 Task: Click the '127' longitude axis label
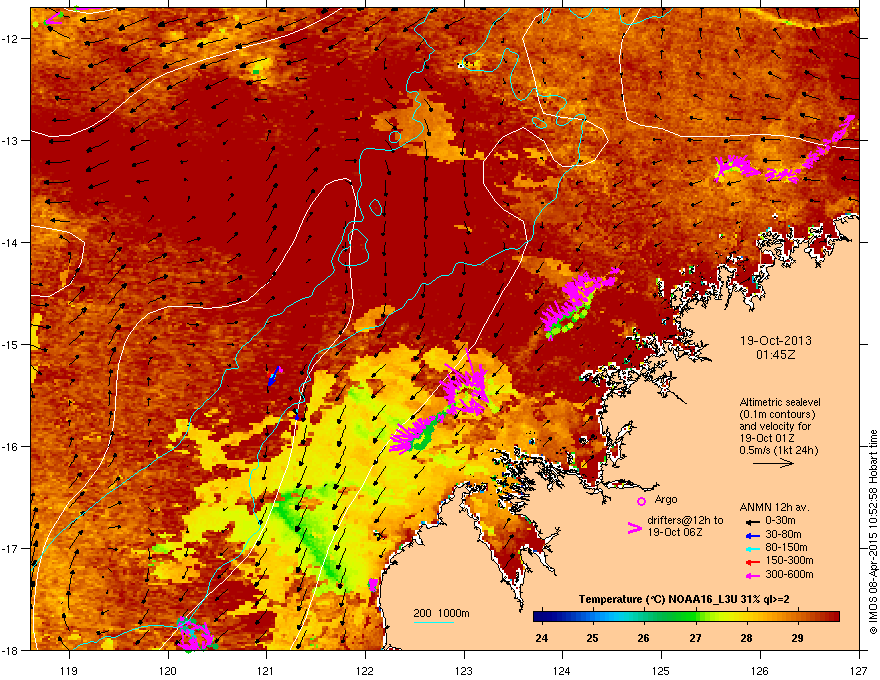tap(859, 670)
